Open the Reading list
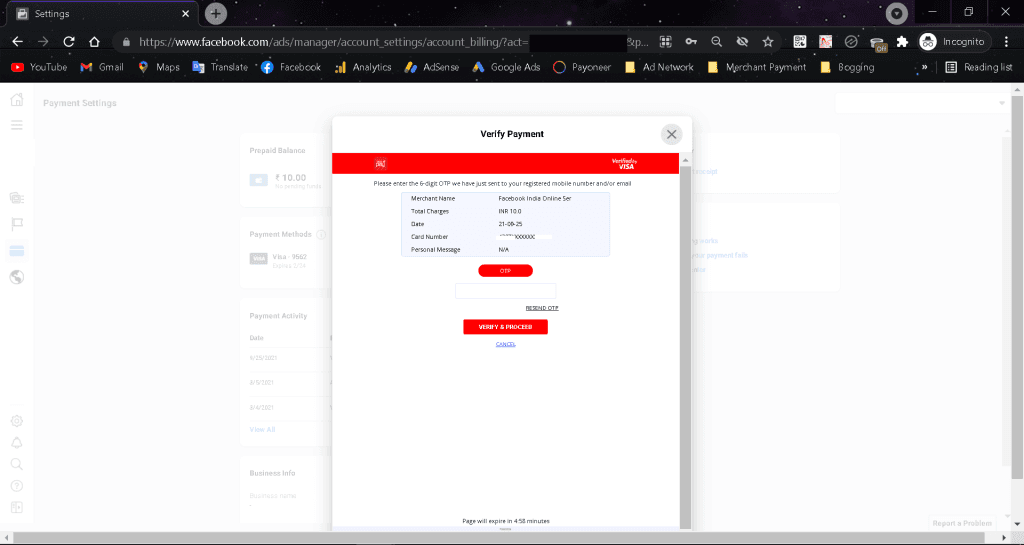The image size is (1024, 545). 979,67
